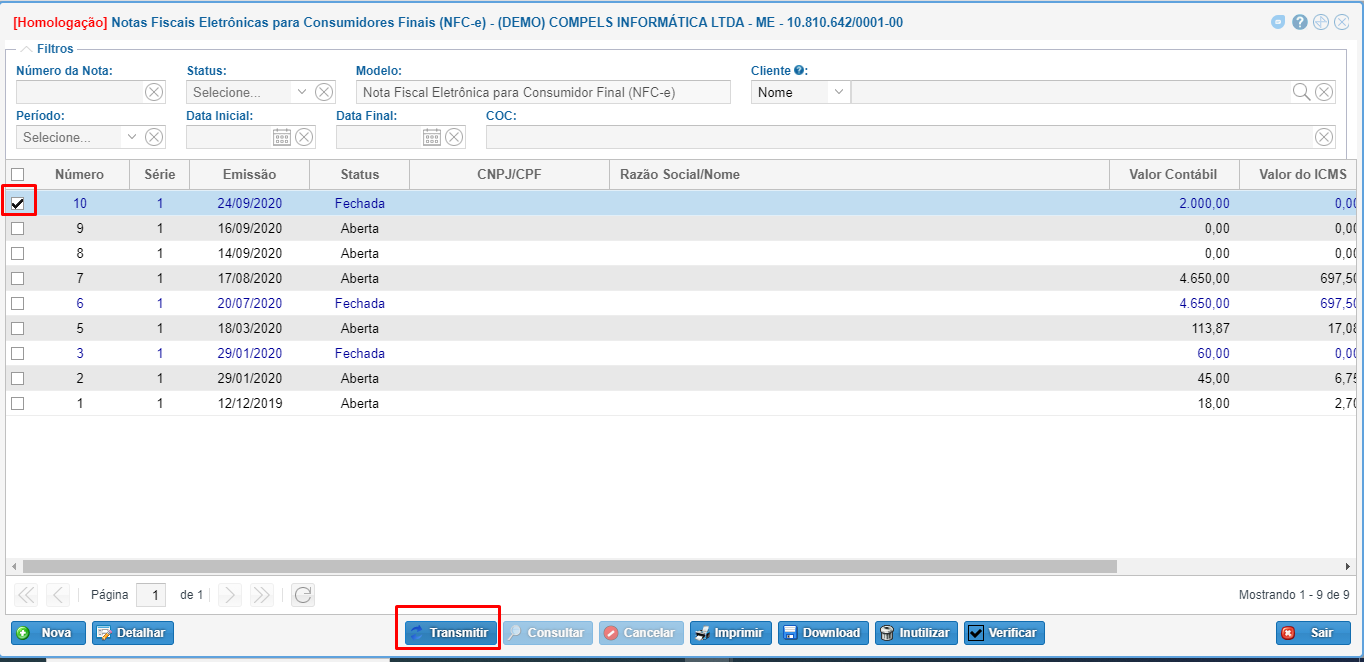1364x662 pixels.
Task: Click the Imprimir button
Action: 730,633
